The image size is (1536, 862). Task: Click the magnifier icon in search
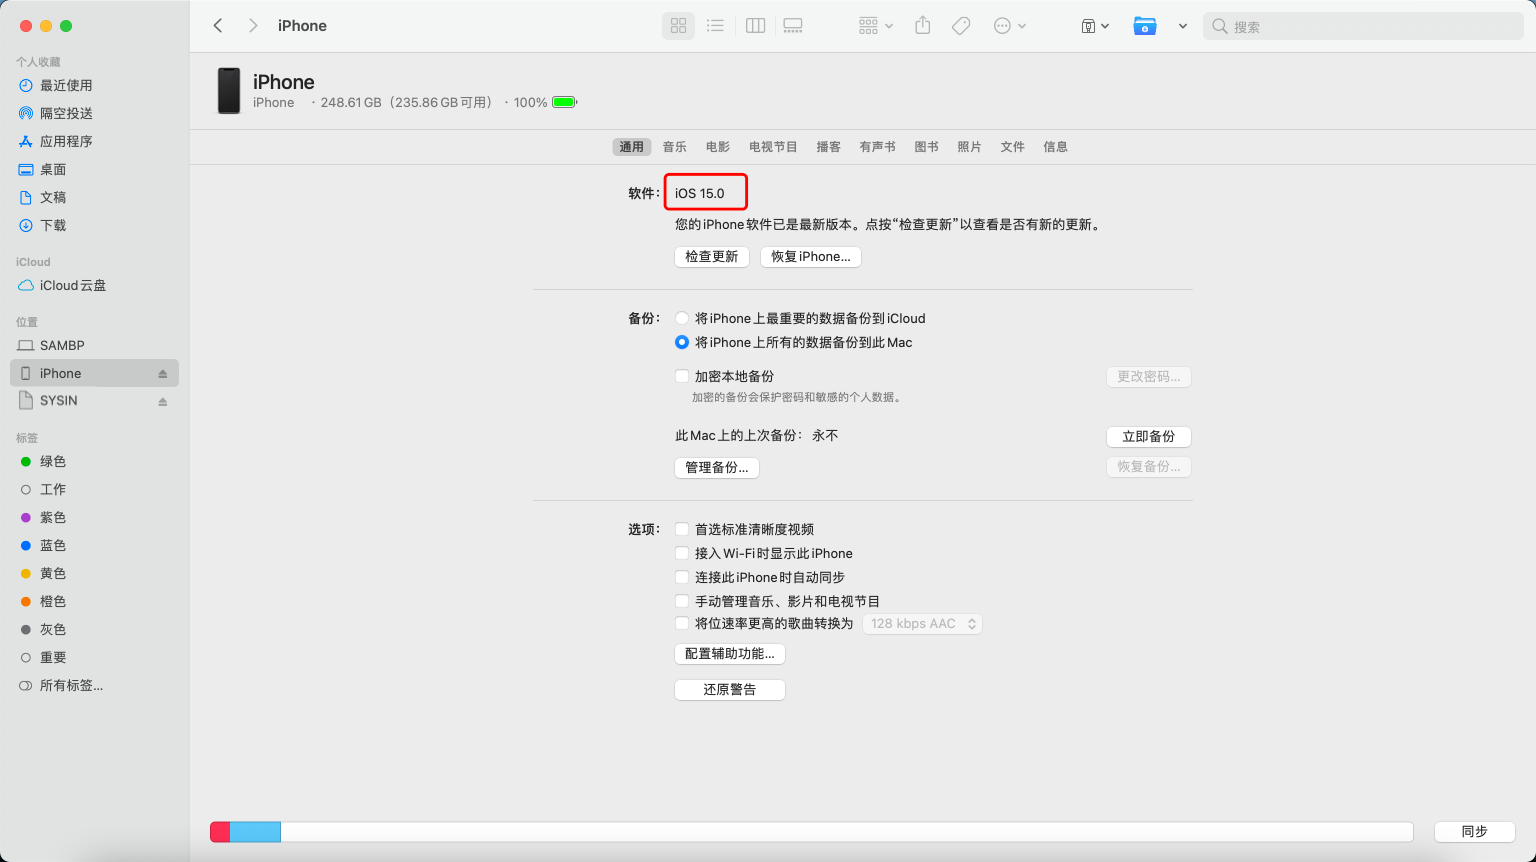point(1219,27)
